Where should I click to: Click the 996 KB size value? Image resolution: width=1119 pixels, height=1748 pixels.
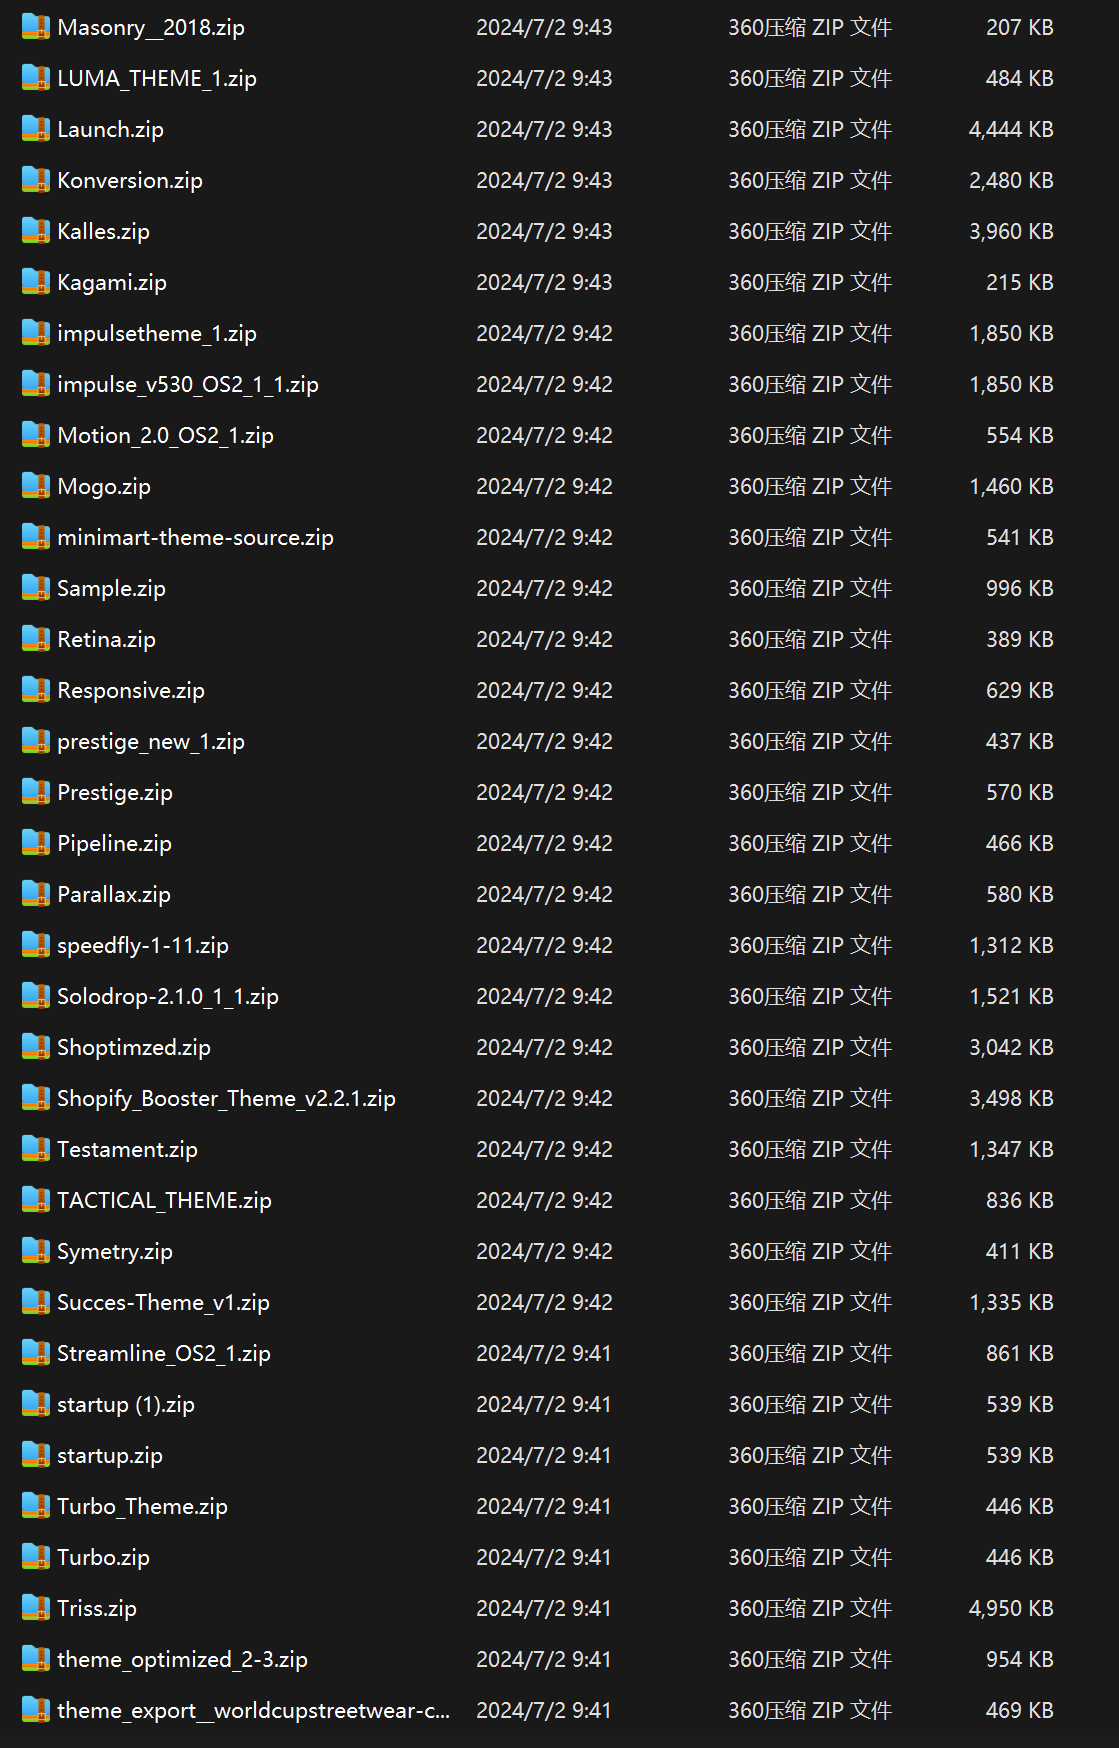(x=1019, y=588)
